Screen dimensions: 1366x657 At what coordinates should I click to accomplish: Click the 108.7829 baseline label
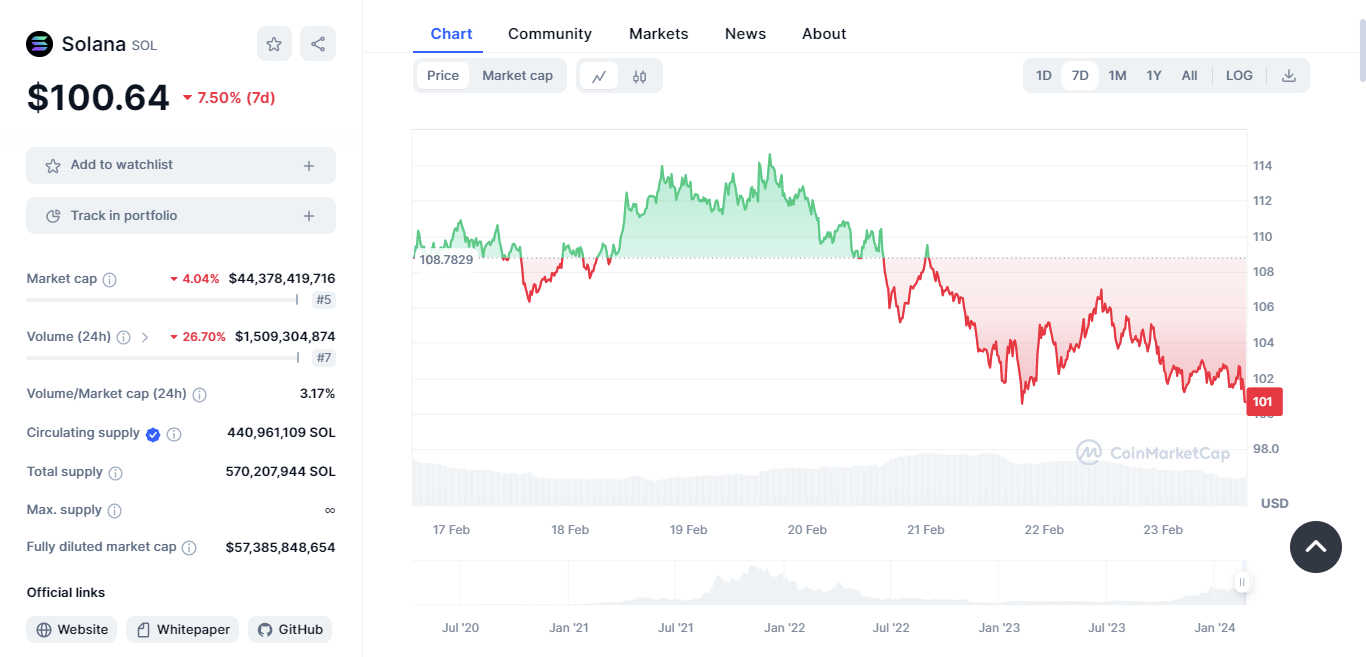point(446,260)
